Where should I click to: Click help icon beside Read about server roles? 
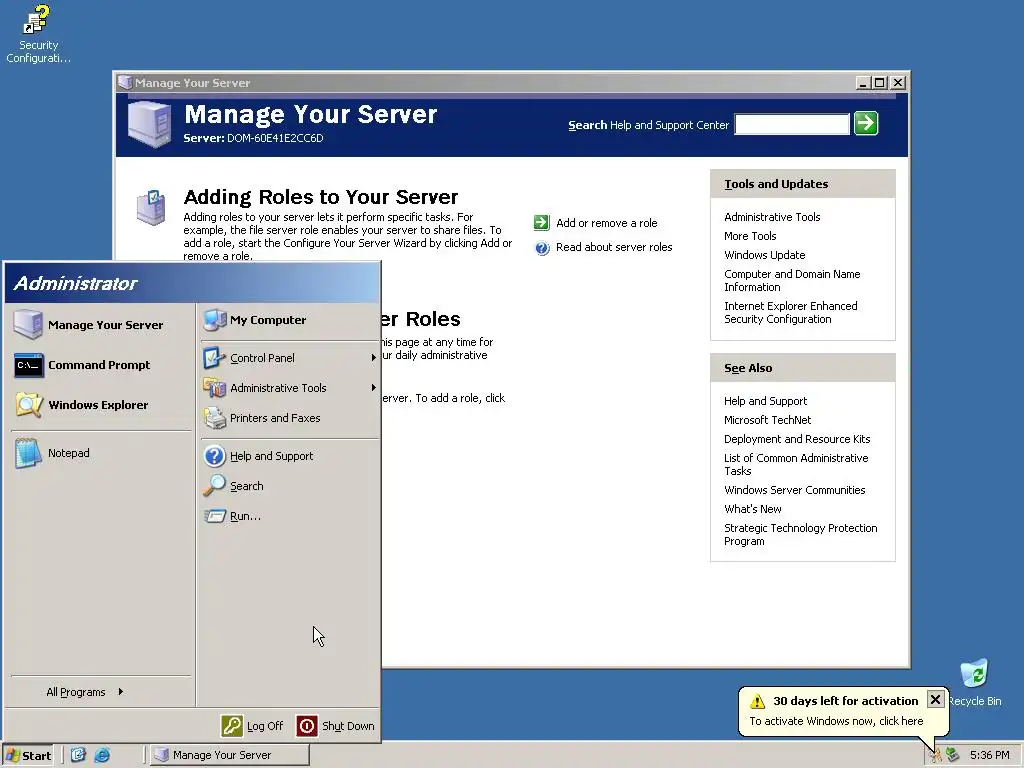542,248
